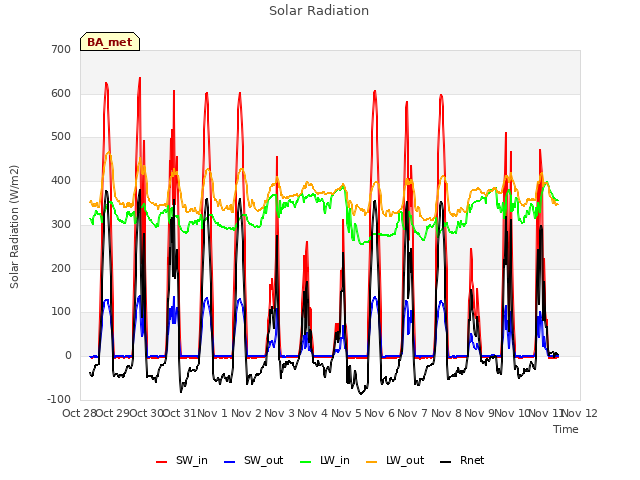
Task: Click the Nov 7 x-axis label
Action: pos(413,413)
